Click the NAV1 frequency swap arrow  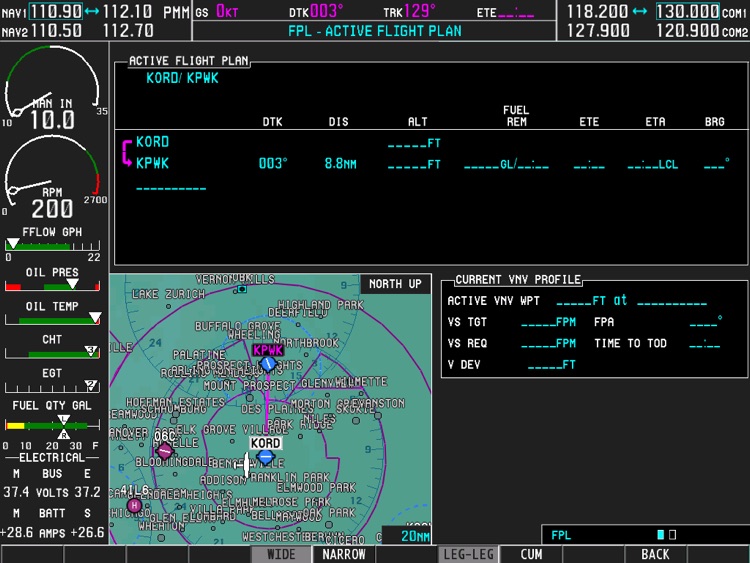[92, 11]
